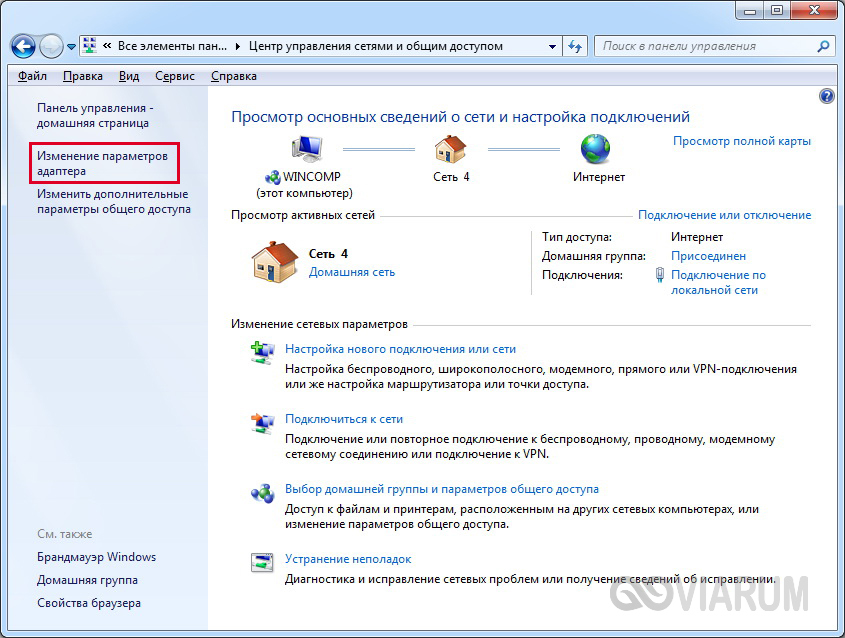Click the new connection setup icon
The image size is (845, 638).
[262, 352]
